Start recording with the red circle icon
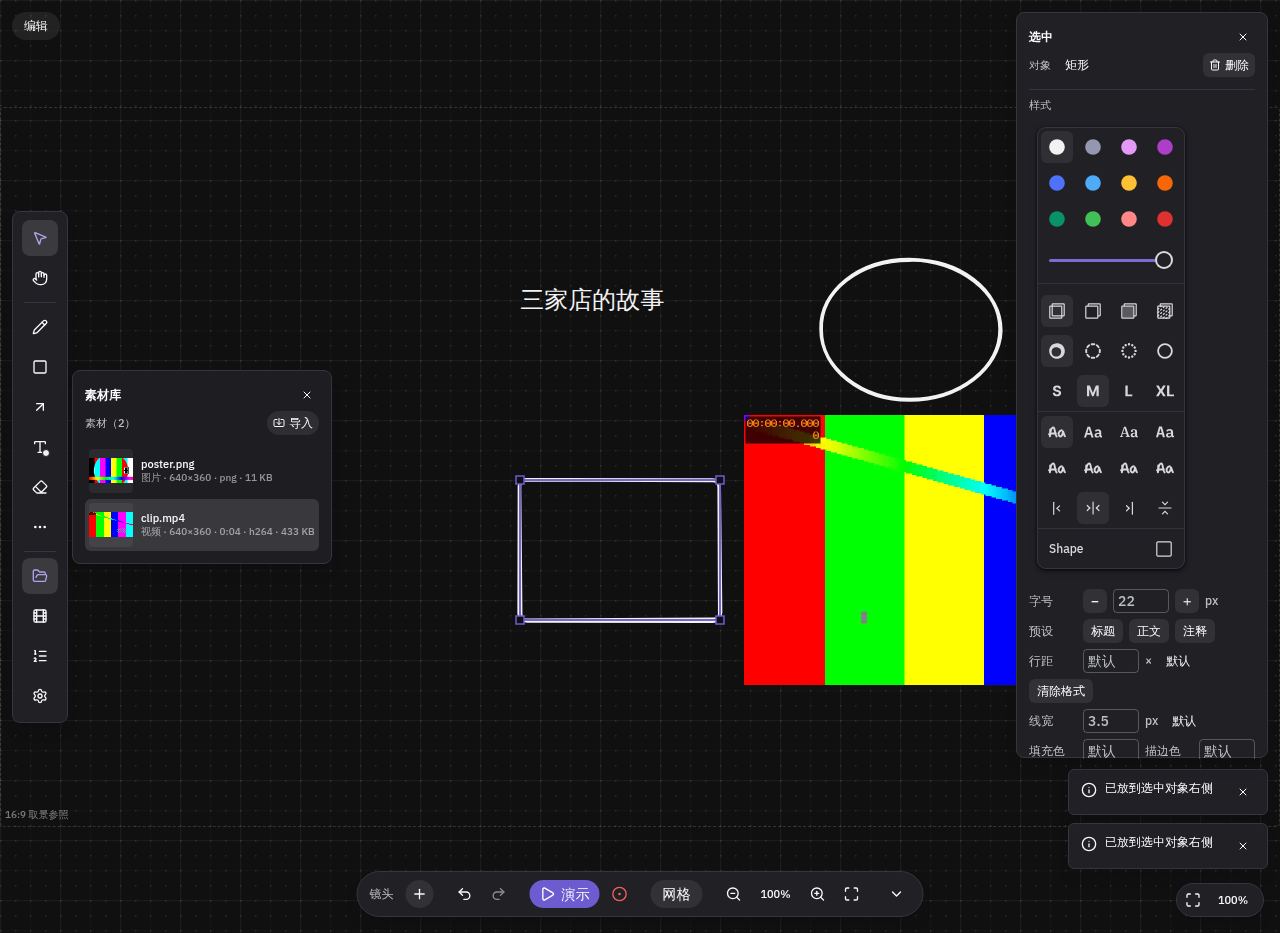Viewport: 1280px width, 933px height. (620, 894)
